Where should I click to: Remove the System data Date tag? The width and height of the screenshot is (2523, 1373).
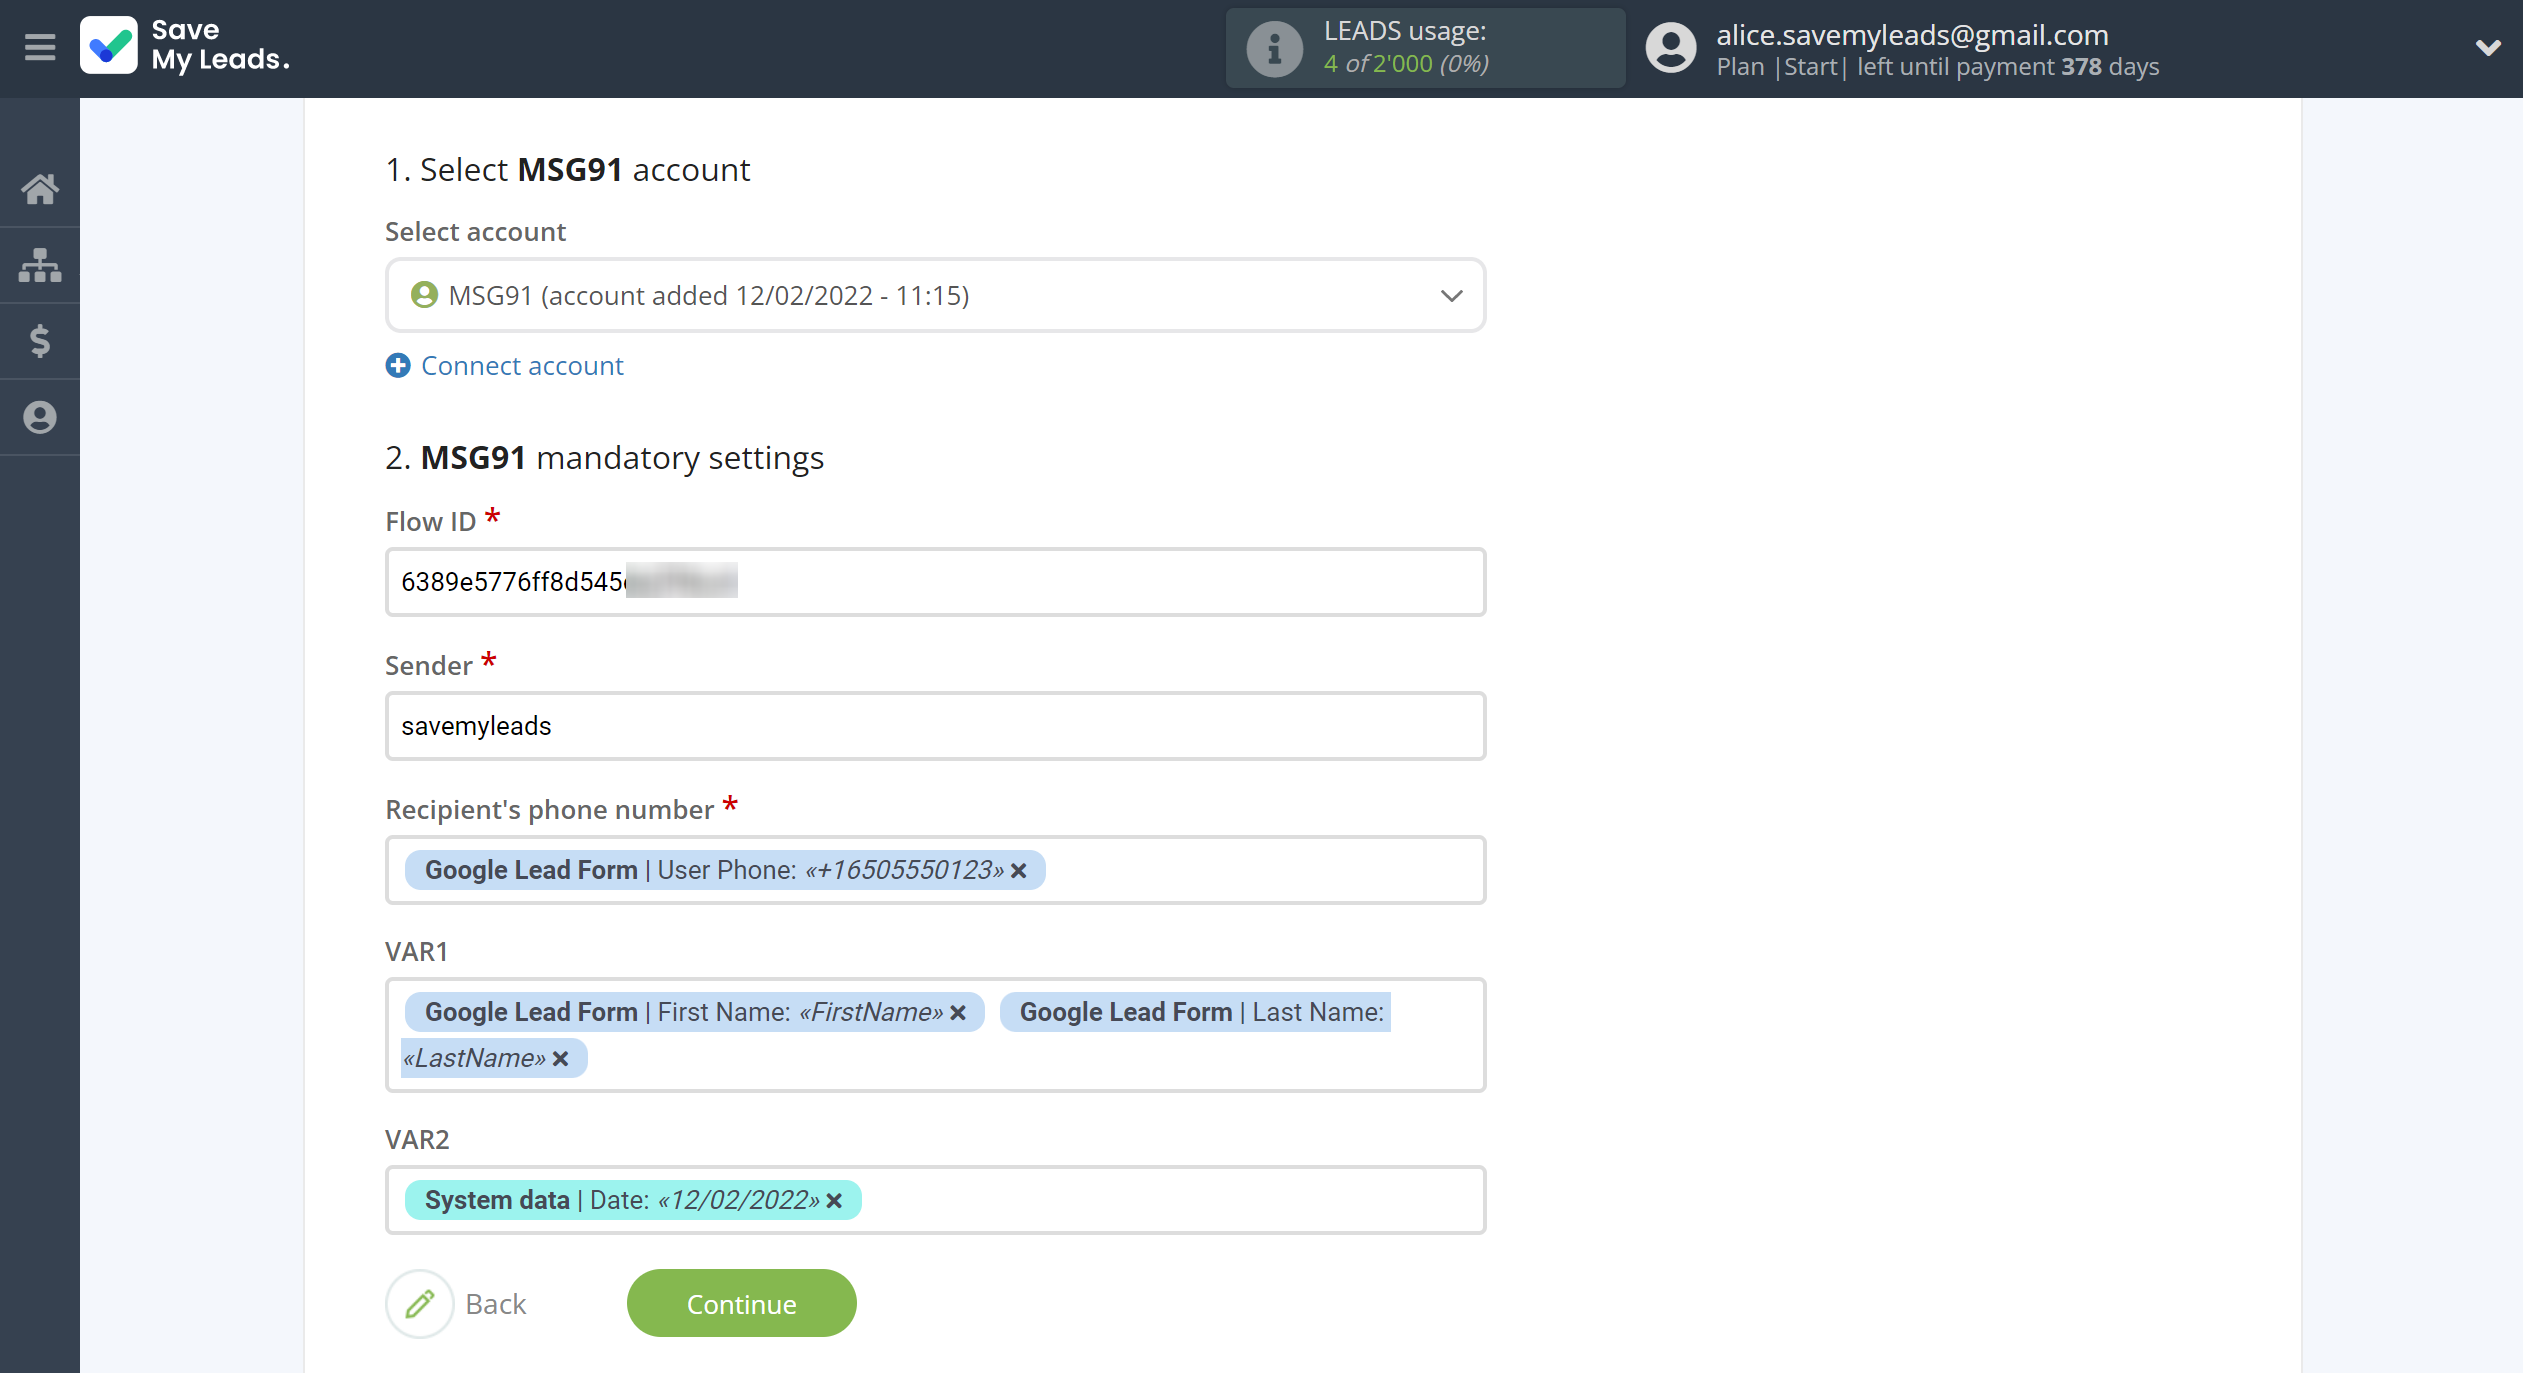[x=834, y=1201]
